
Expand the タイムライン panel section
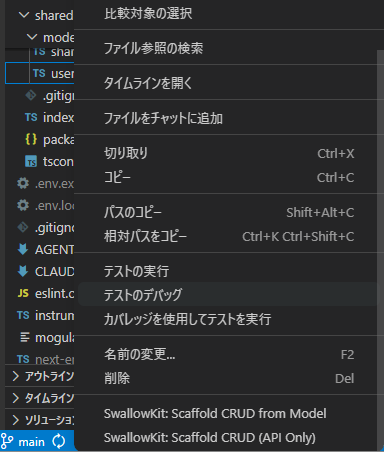point(15,398)
